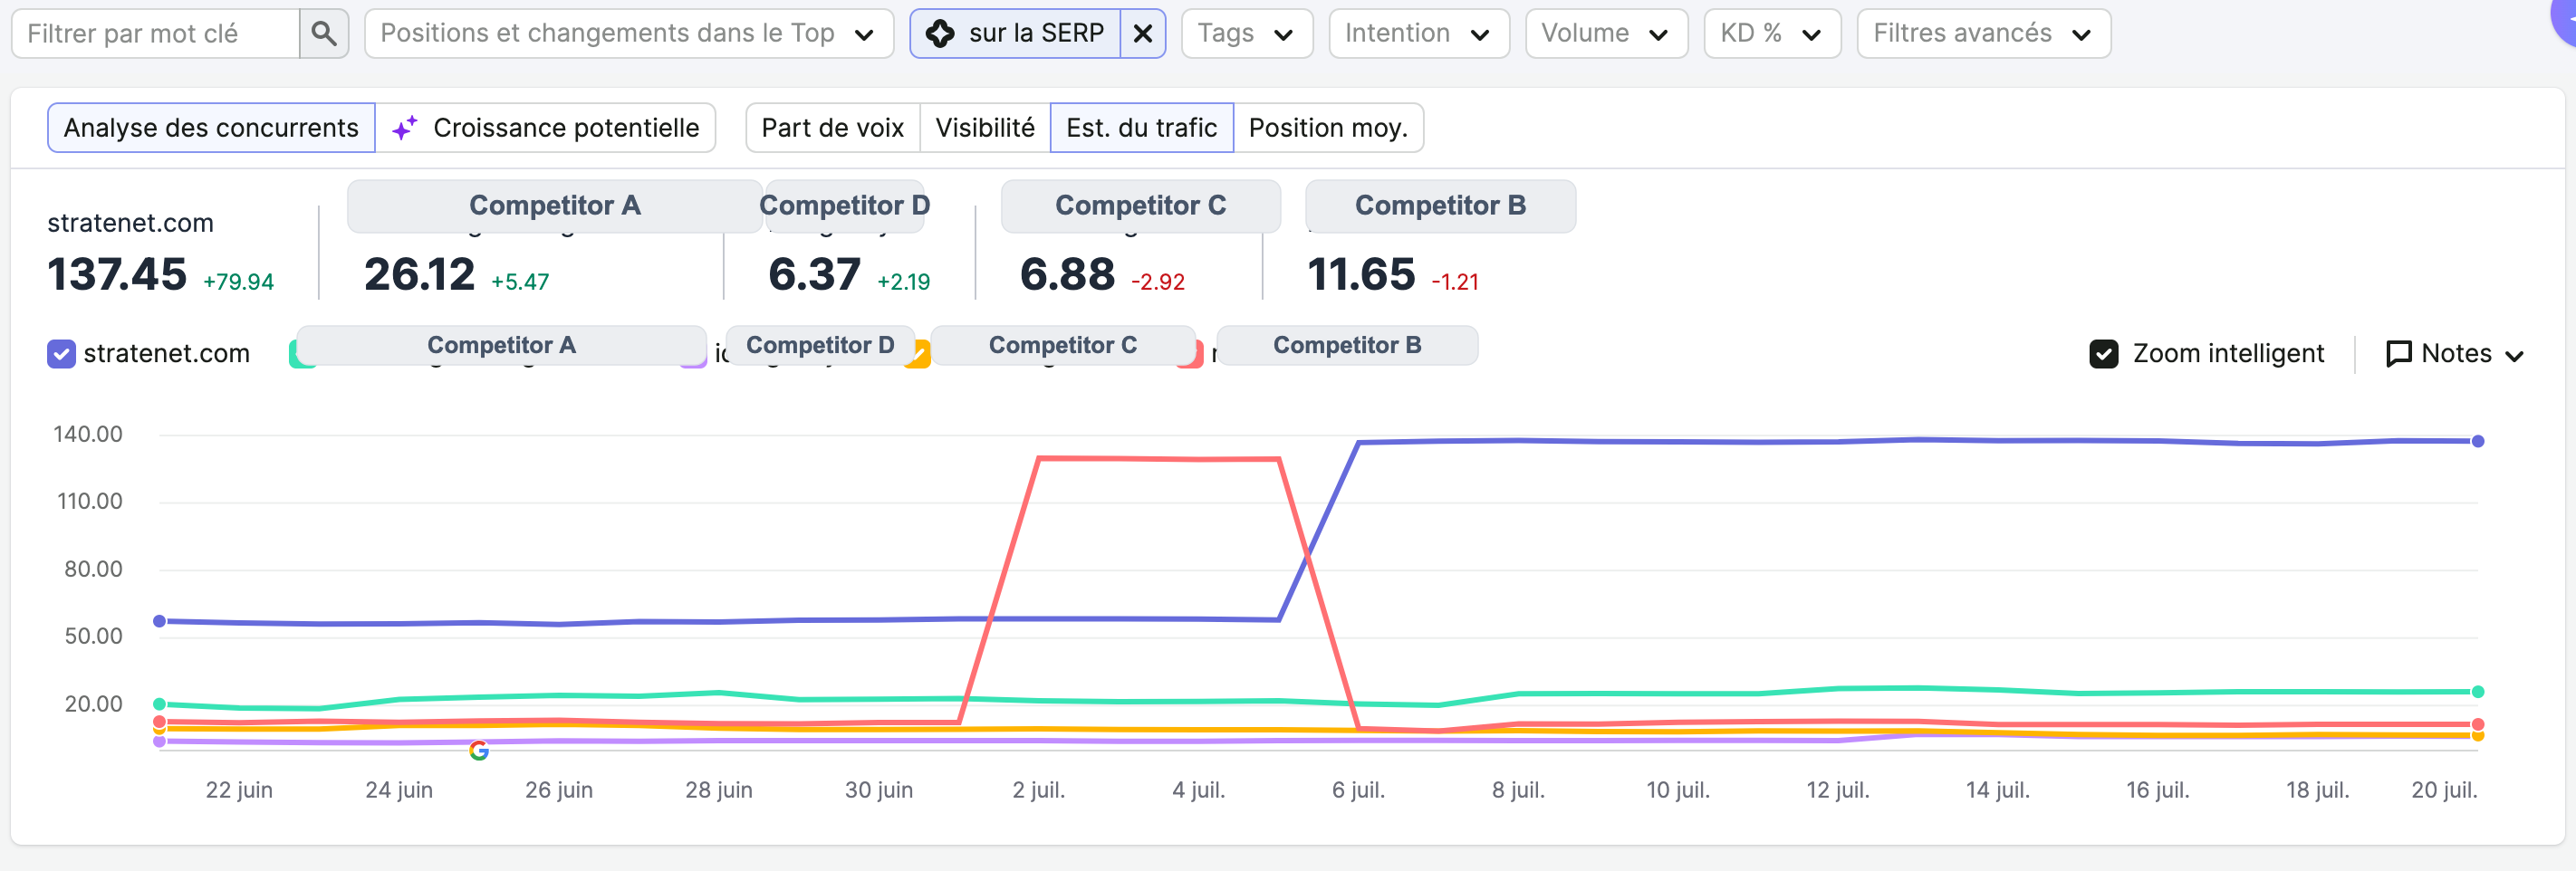The height and width of the screenshot is (871, 2576).
Task: Click the value 11.65
Action: (x=1361, y=274)
